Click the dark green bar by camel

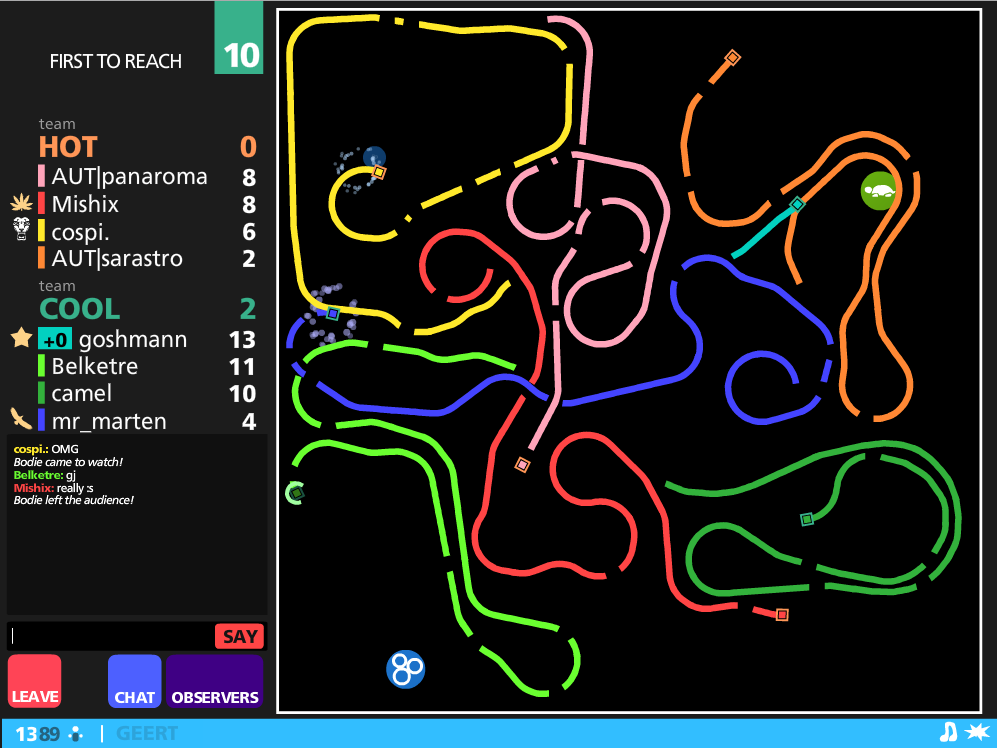click(x=41, y=393)
